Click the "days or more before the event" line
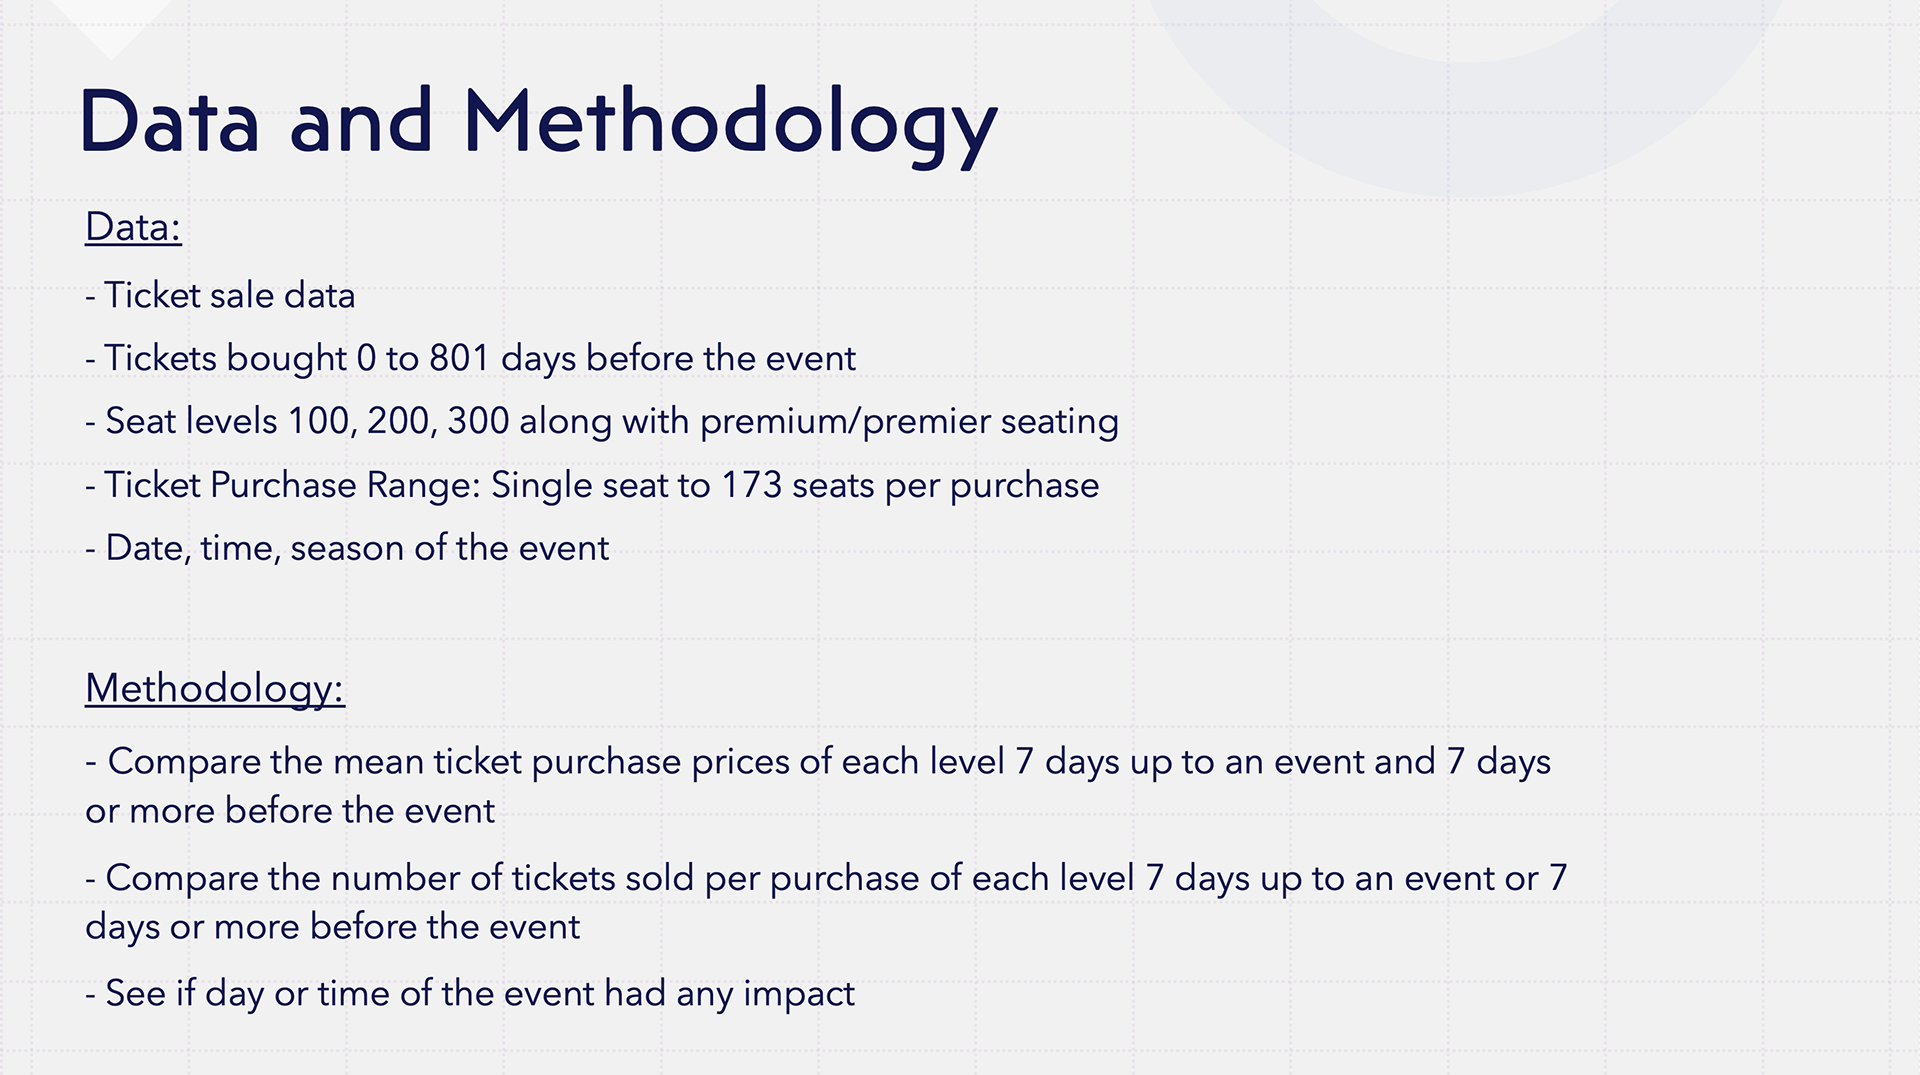Image resolution: width=1920 pixels, height=1075 pixels. click(332, 927)
